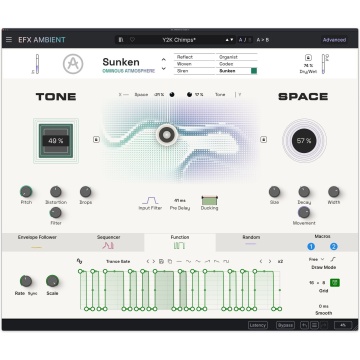Click the Latency button
The height and width of the screenshot is (360, 360).
click(x=258, y=325)
